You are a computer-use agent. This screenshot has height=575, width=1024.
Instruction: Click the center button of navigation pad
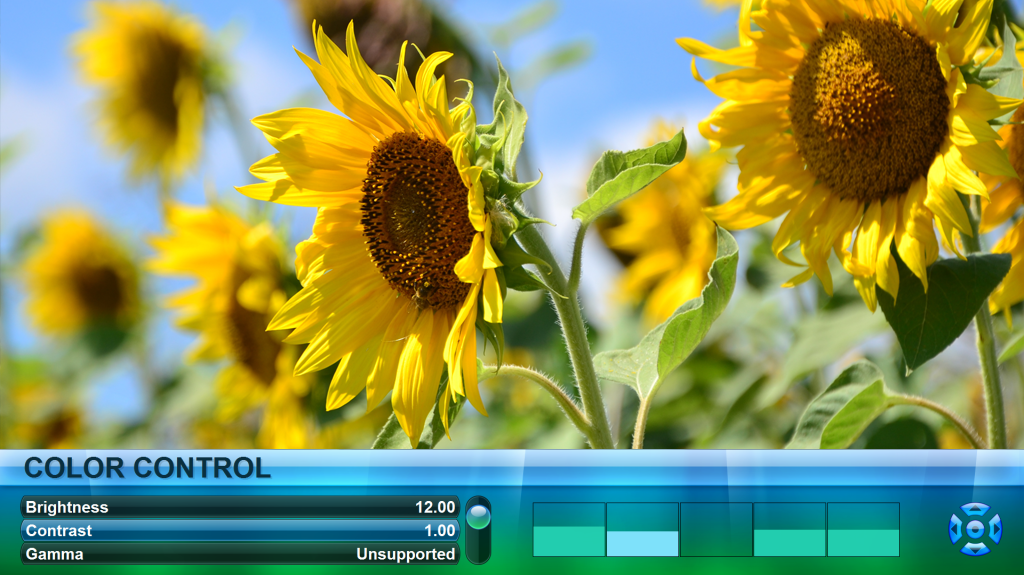(x=975, y=529)
